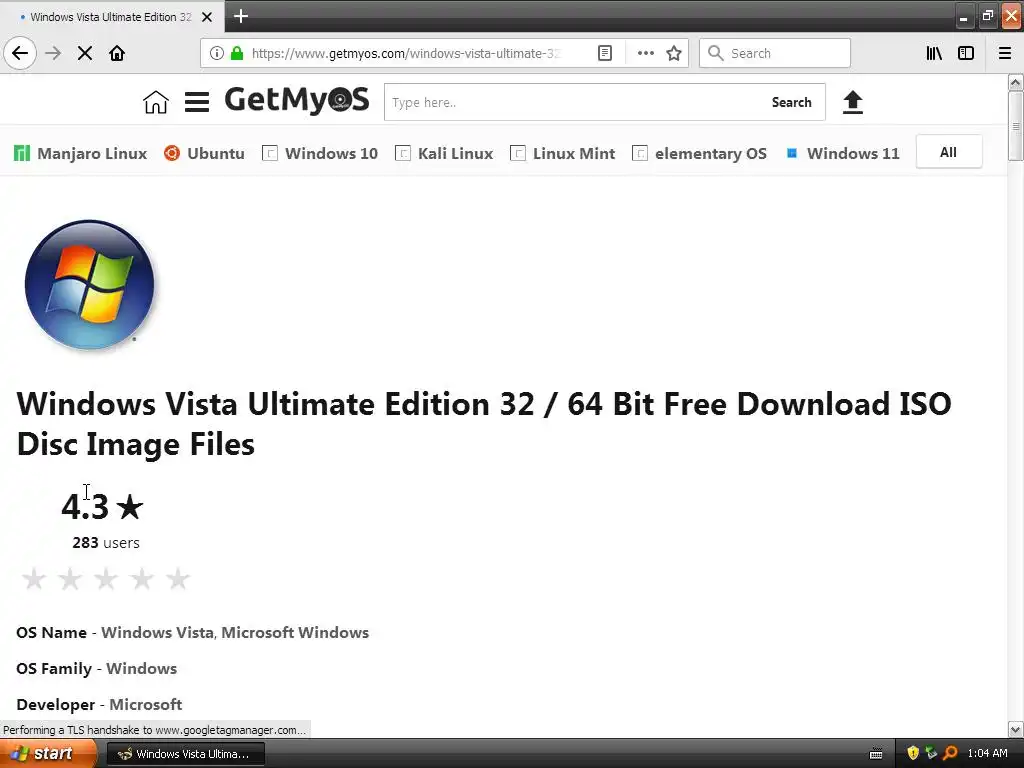
Task: Rate with the fourth star
Action: 142,579
